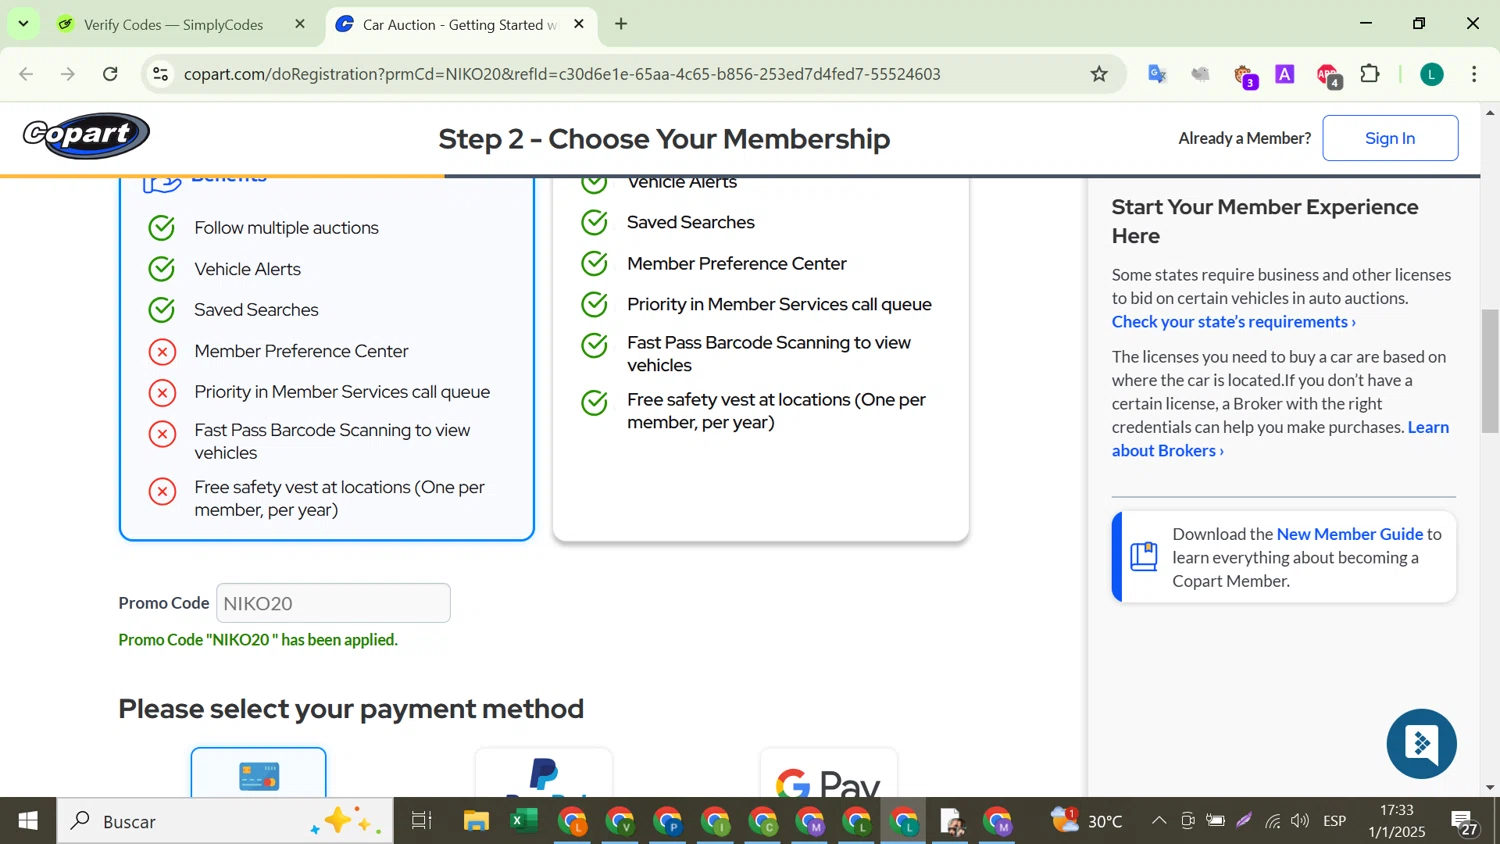Open the notification center with 27 alerts
Viewport: 1500px width, 844px height.
point(1465,823)
